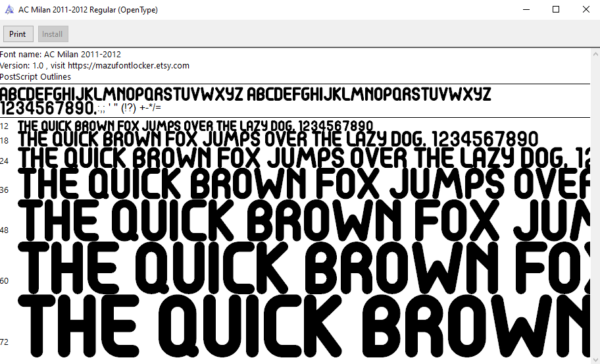Click the scrollbar up arrow
The height and width of the screenshot is (364, 600).
(x=596, y=53)
